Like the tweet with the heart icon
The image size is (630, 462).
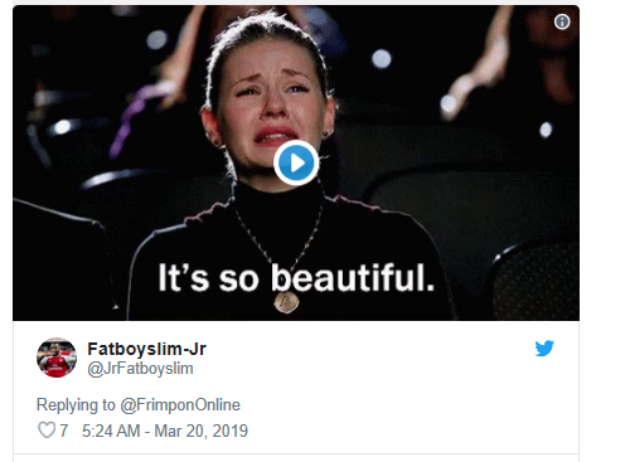(x=44, y=431)
